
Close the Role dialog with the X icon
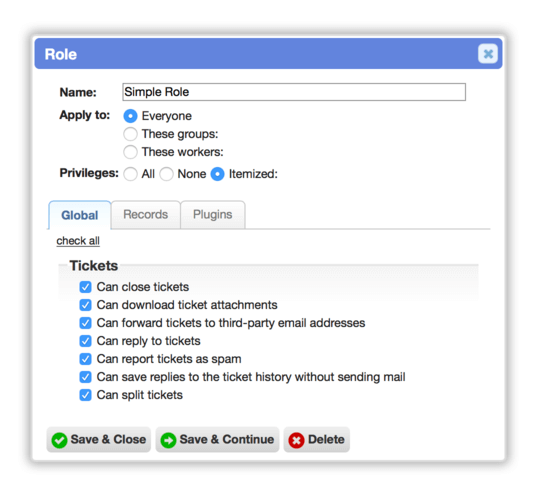[x=488, y=54]
